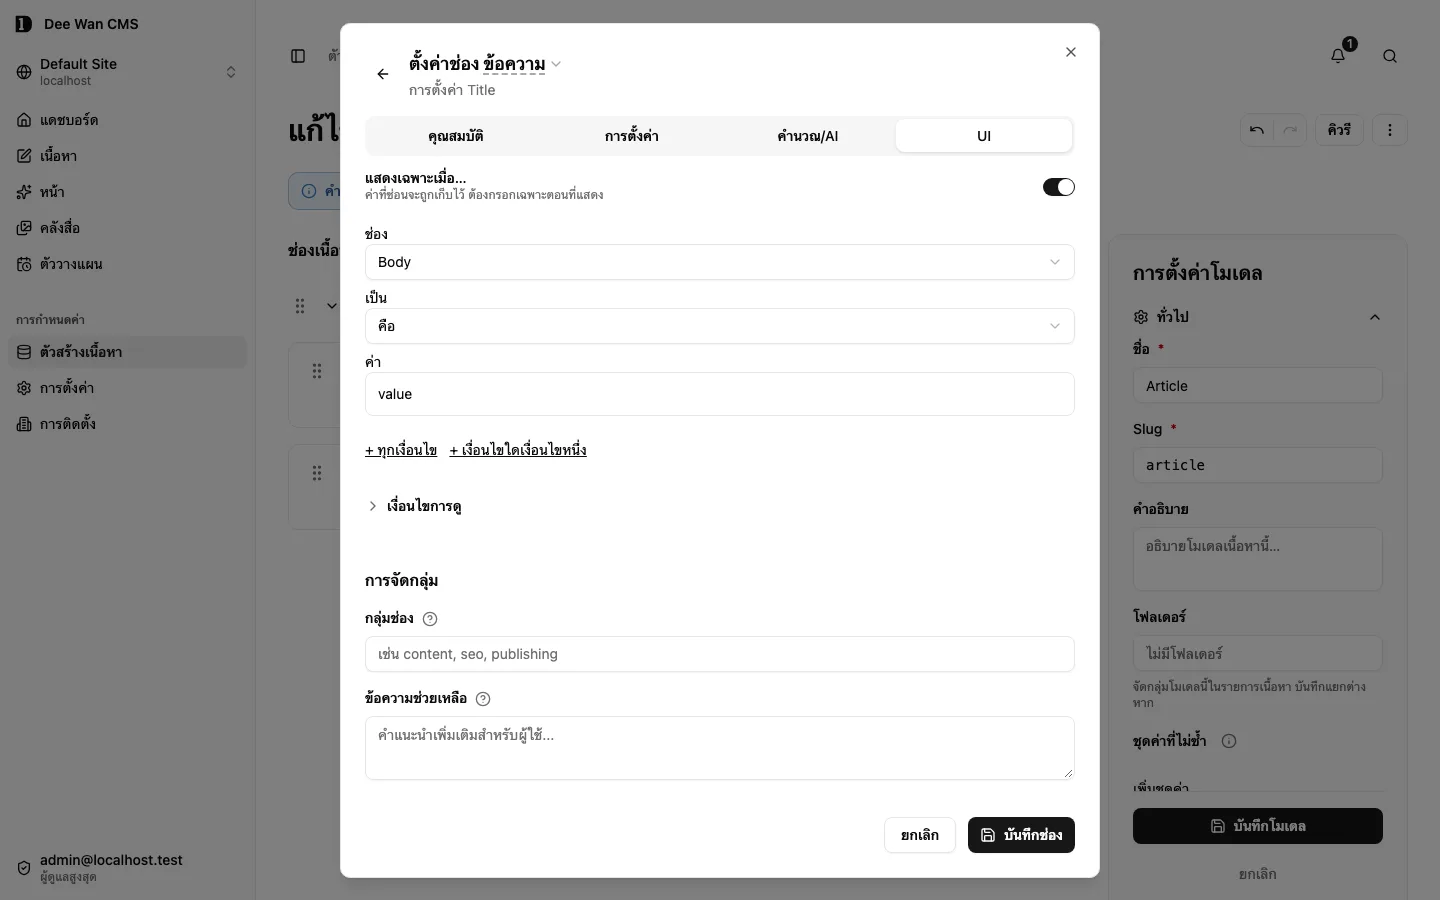1440x900 pixels.
Task: Click the search magnifier icon
Action: [1390, 56]
